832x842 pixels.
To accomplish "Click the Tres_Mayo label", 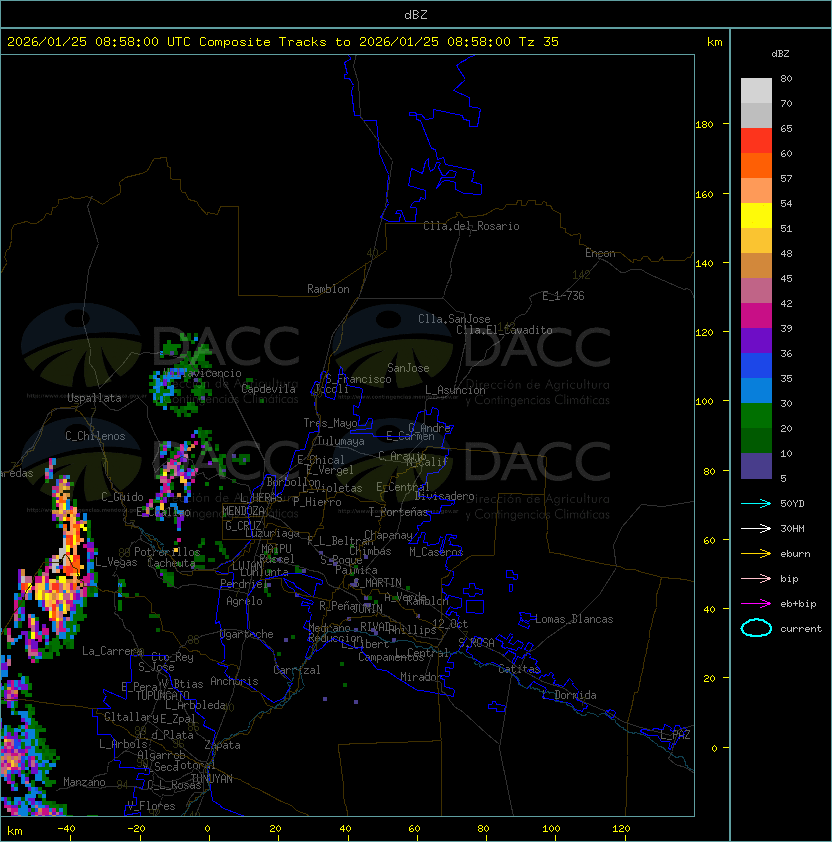I will pyautogui.click(x=330, y=423).
